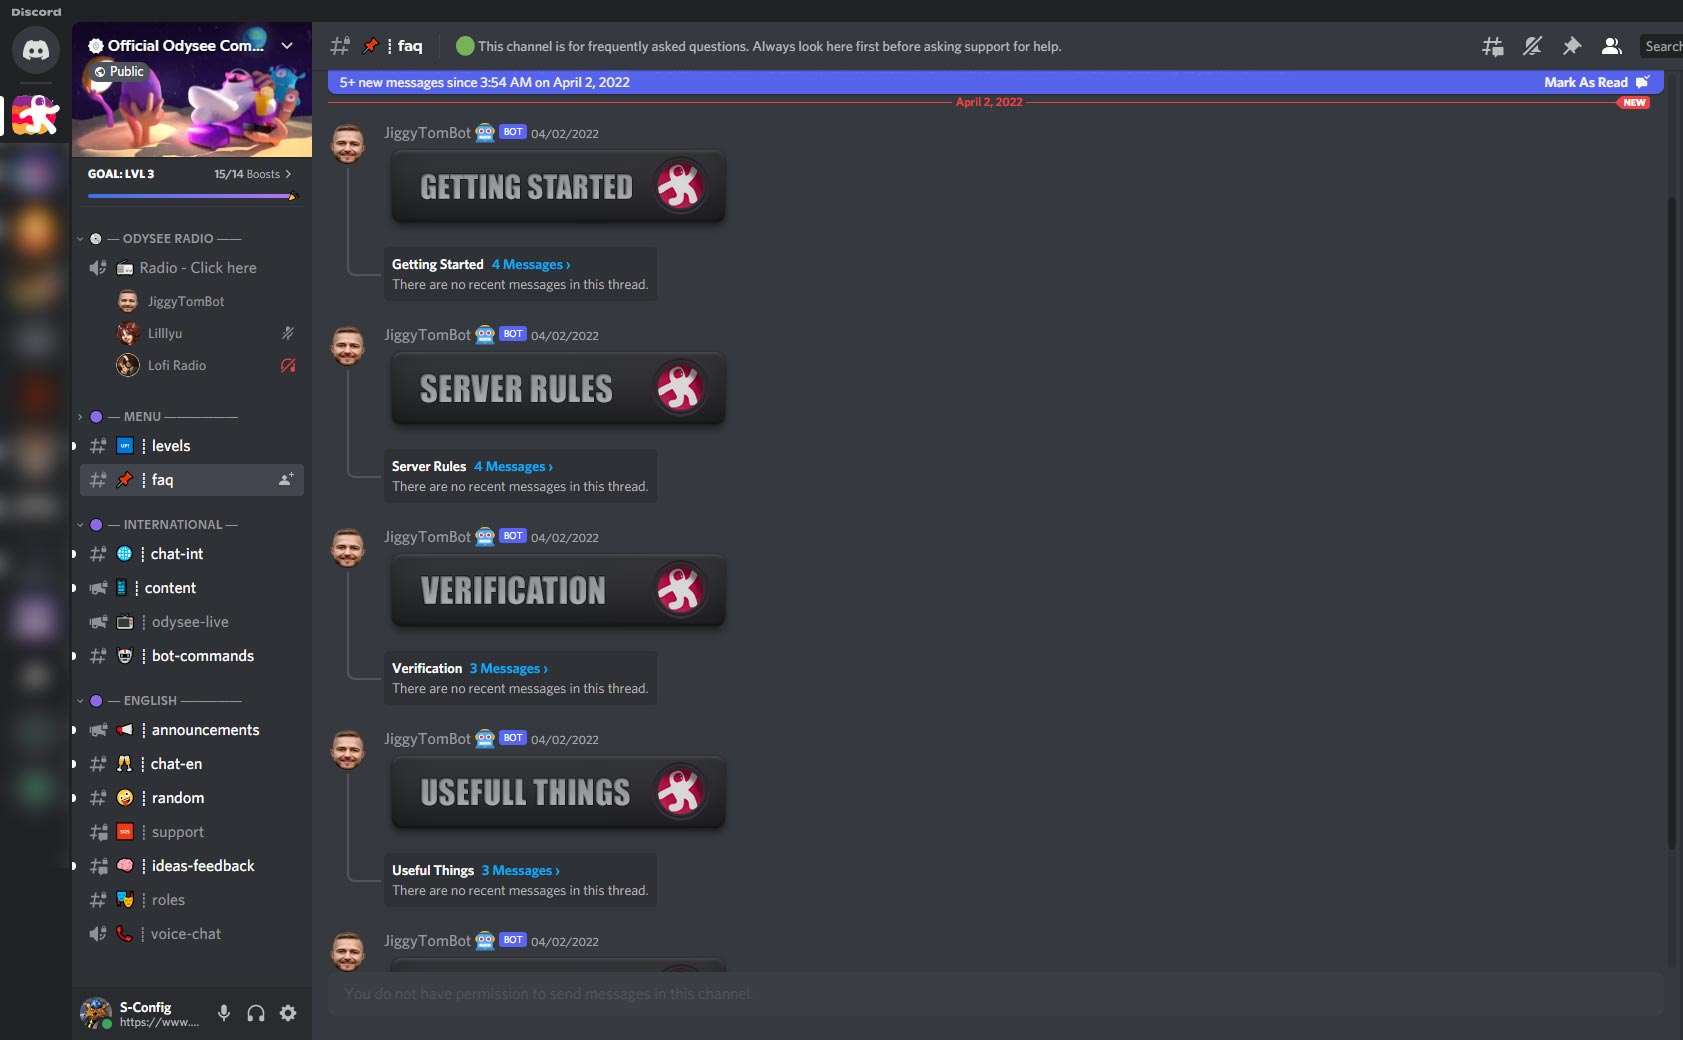Collapse the ODYSEE RADIO category

pyautogui.click(x=160, y=238)
